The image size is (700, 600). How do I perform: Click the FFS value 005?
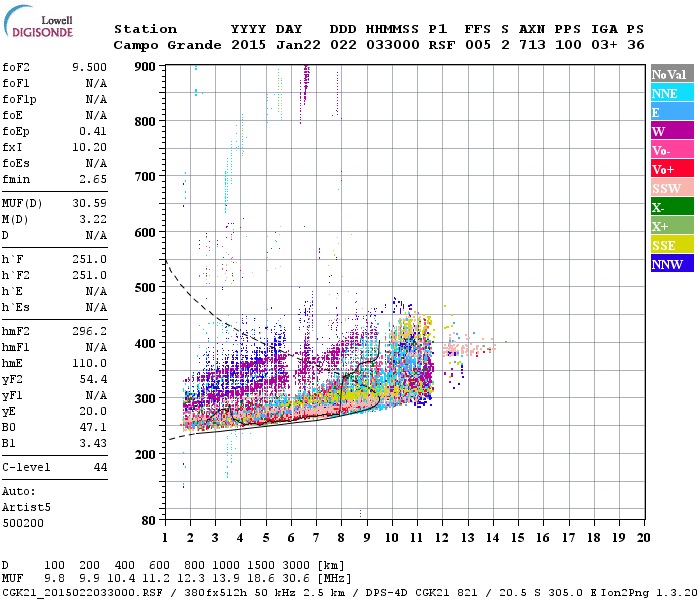(478, 45)
